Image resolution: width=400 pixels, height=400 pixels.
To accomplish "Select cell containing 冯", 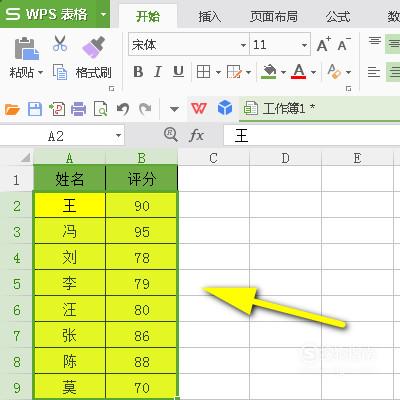I will (70, 231).
